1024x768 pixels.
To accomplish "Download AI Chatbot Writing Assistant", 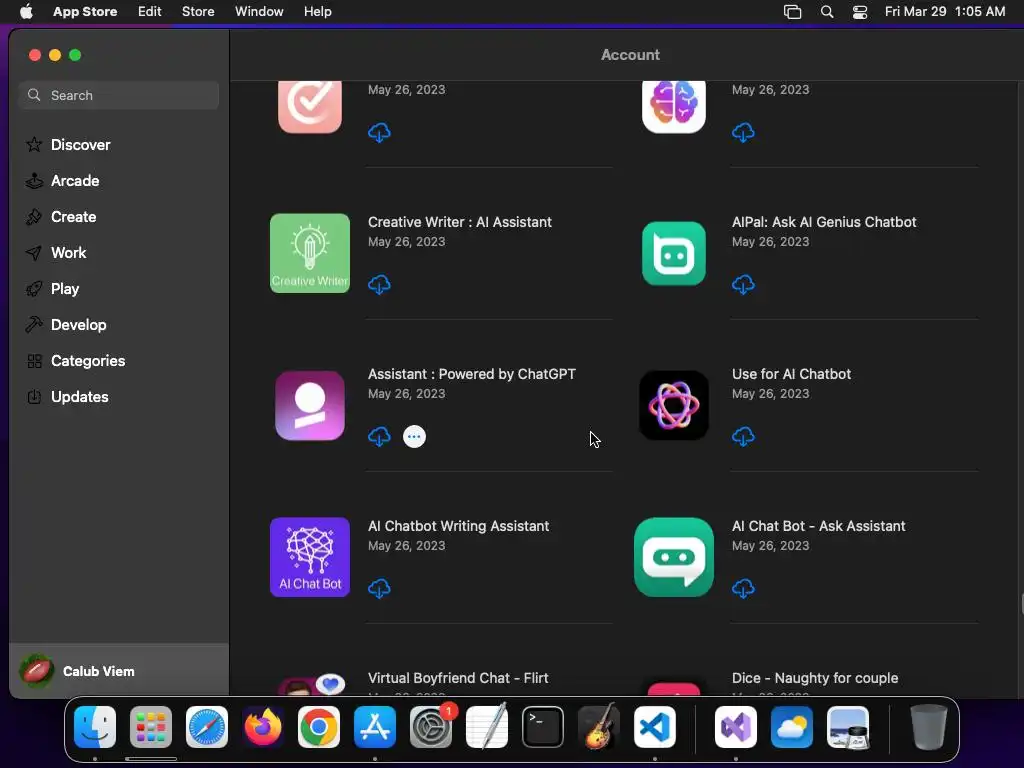I will tap(379, 588).
